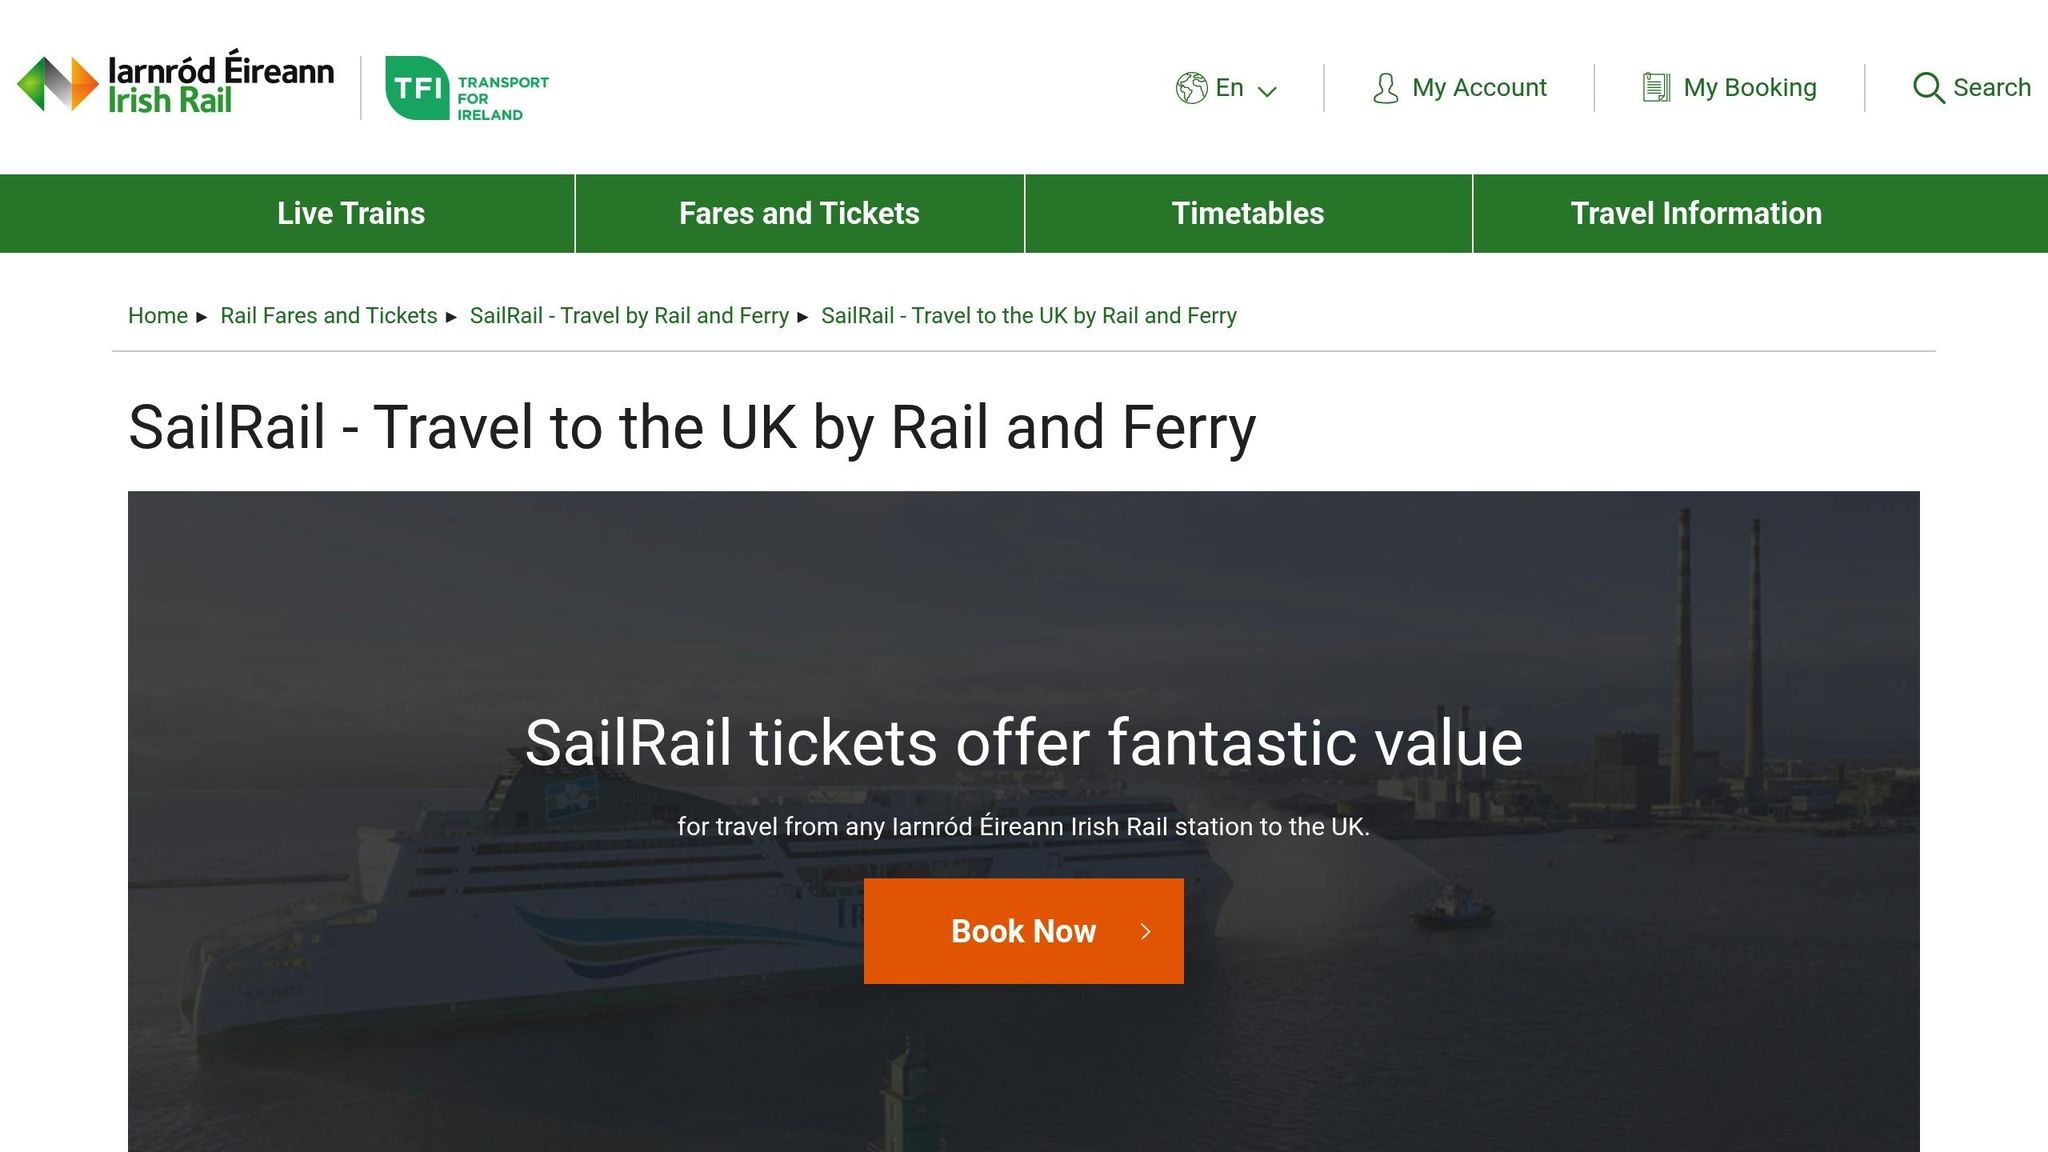Screen dimensions: 2048x1152
Task: Open the language selector labeled En
Action: pos(1229,88)
